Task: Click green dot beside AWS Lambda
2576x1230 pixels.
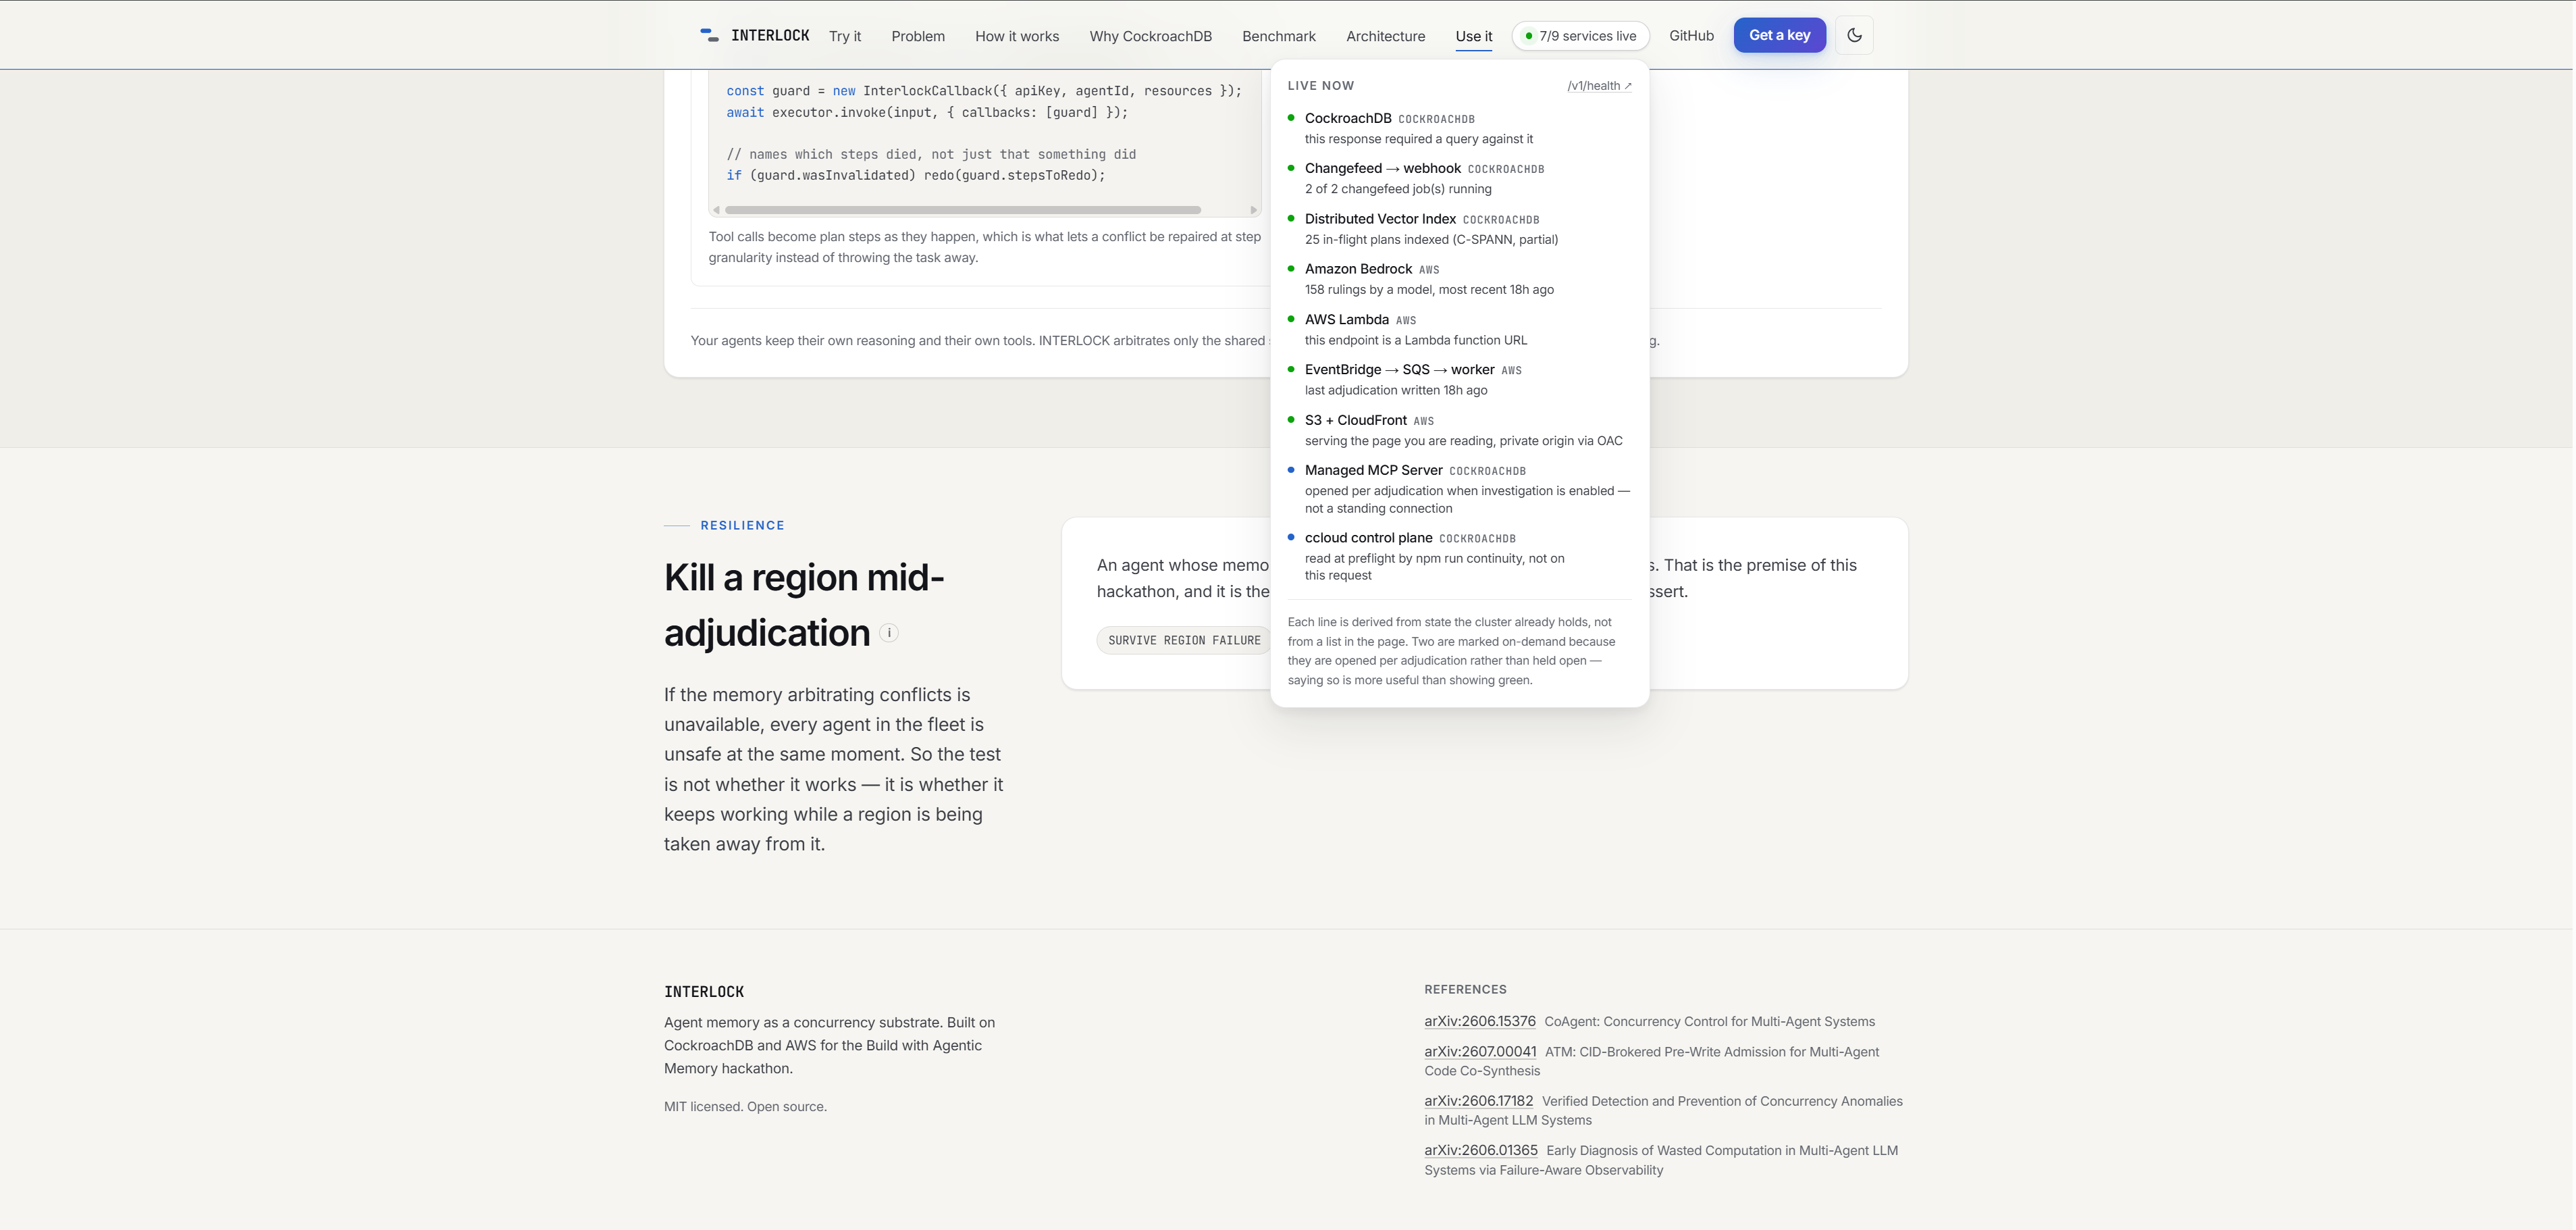Action: 1291,319
